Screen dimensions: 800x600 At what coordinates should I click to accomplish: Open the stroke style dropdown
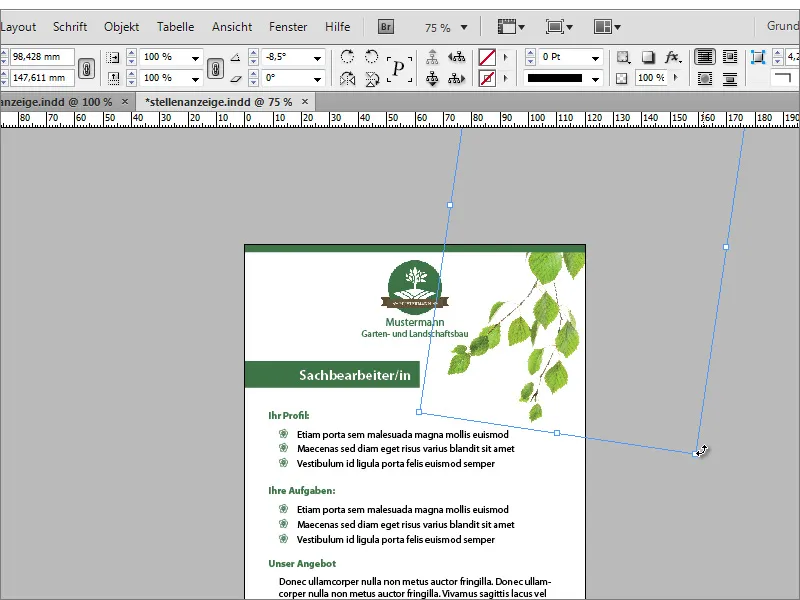[x=595, y=79]
